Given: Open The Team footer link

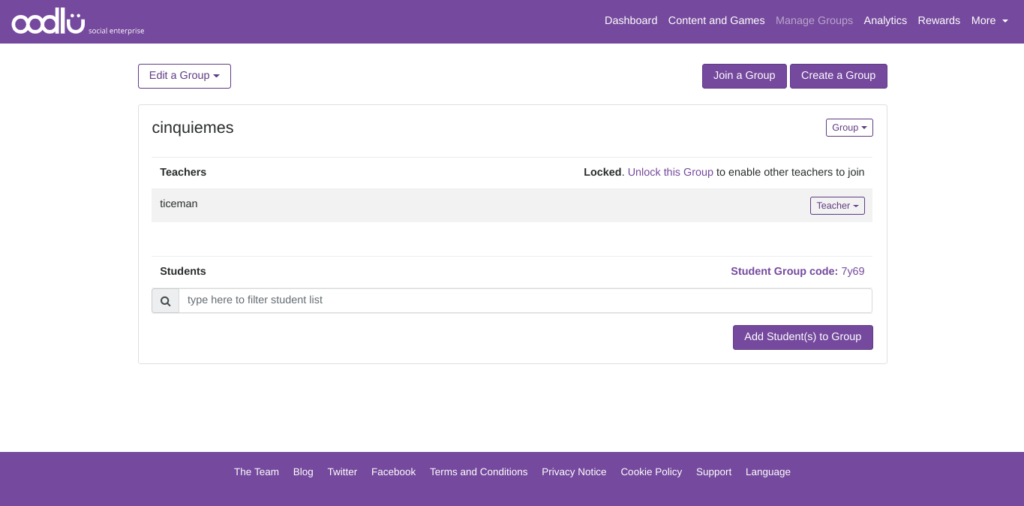Looking at the screenshot, I should (x=256, y=472).
